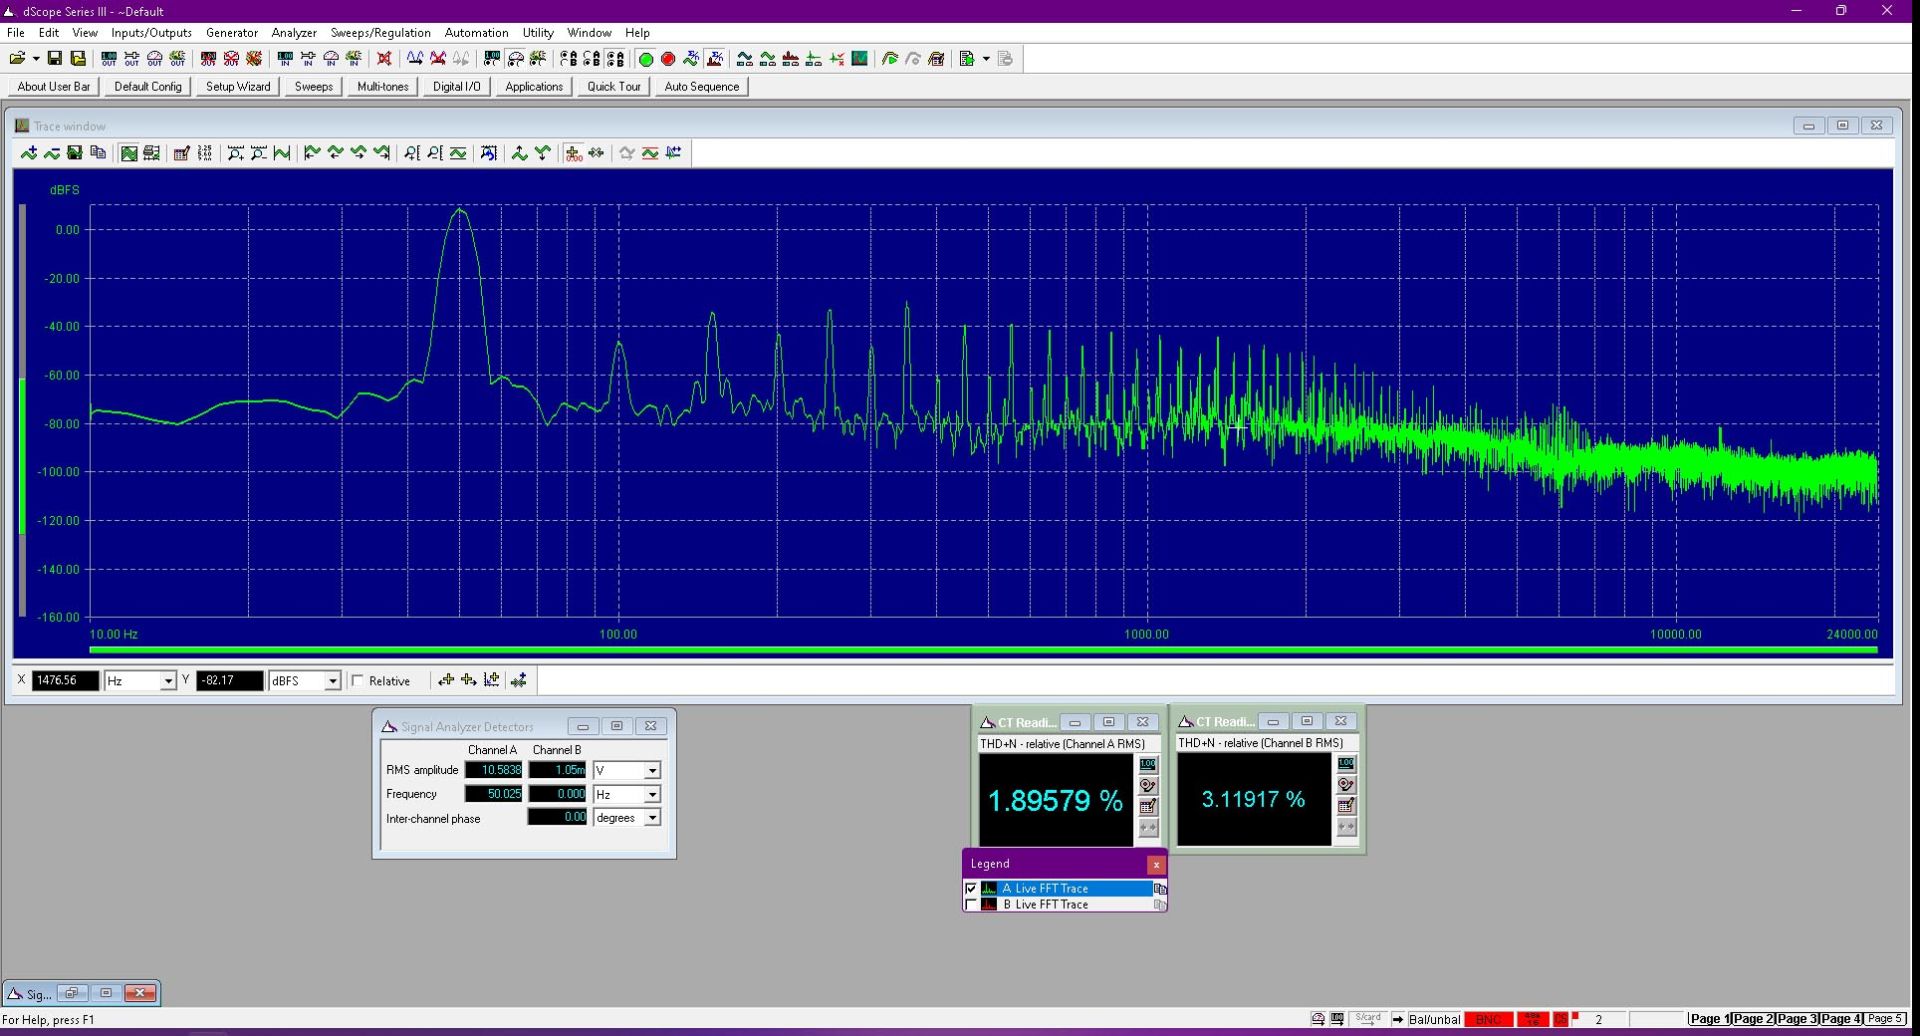The width and height of the screenshot is (1920, 1036).
Task: Click the red X icon in main toolbar
Action: tap(384, 59)
